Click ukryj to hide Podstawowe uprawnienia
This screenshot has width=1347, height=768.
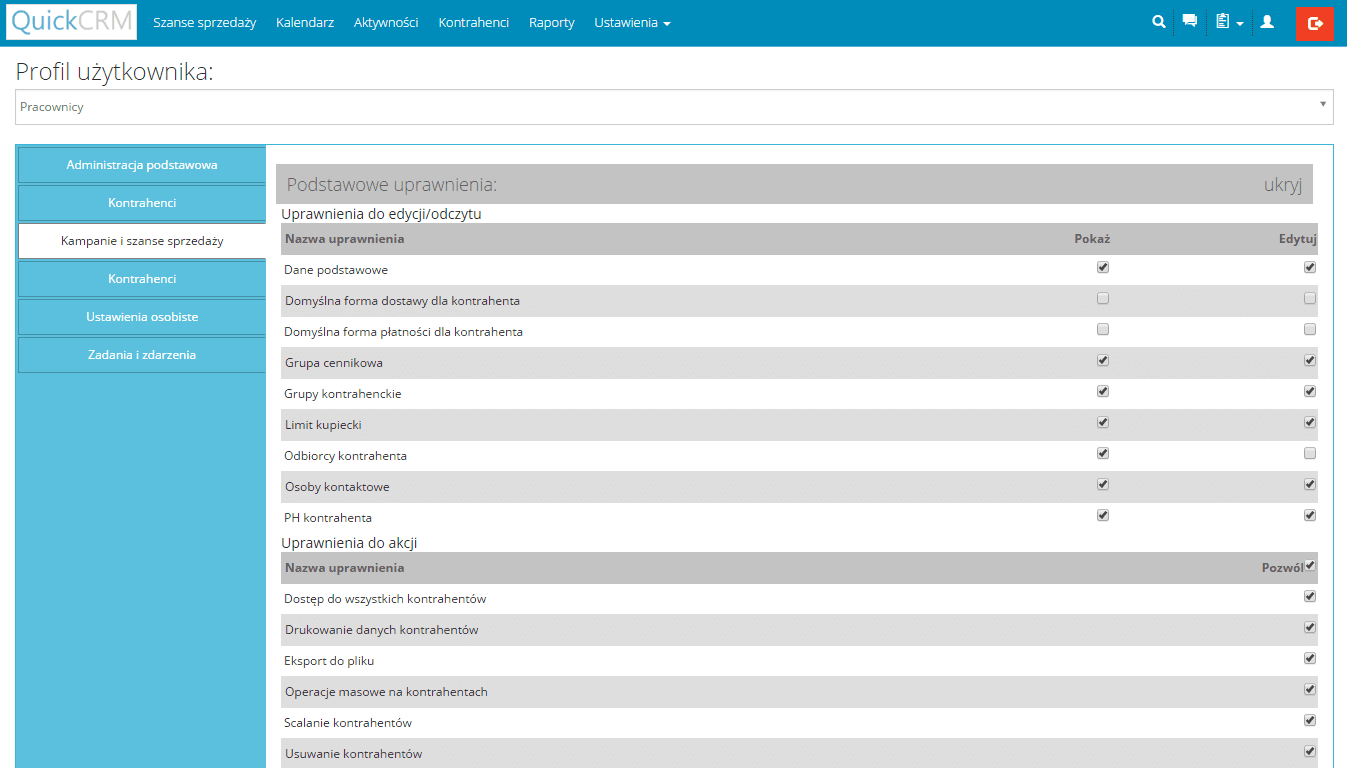point(1283,185)
